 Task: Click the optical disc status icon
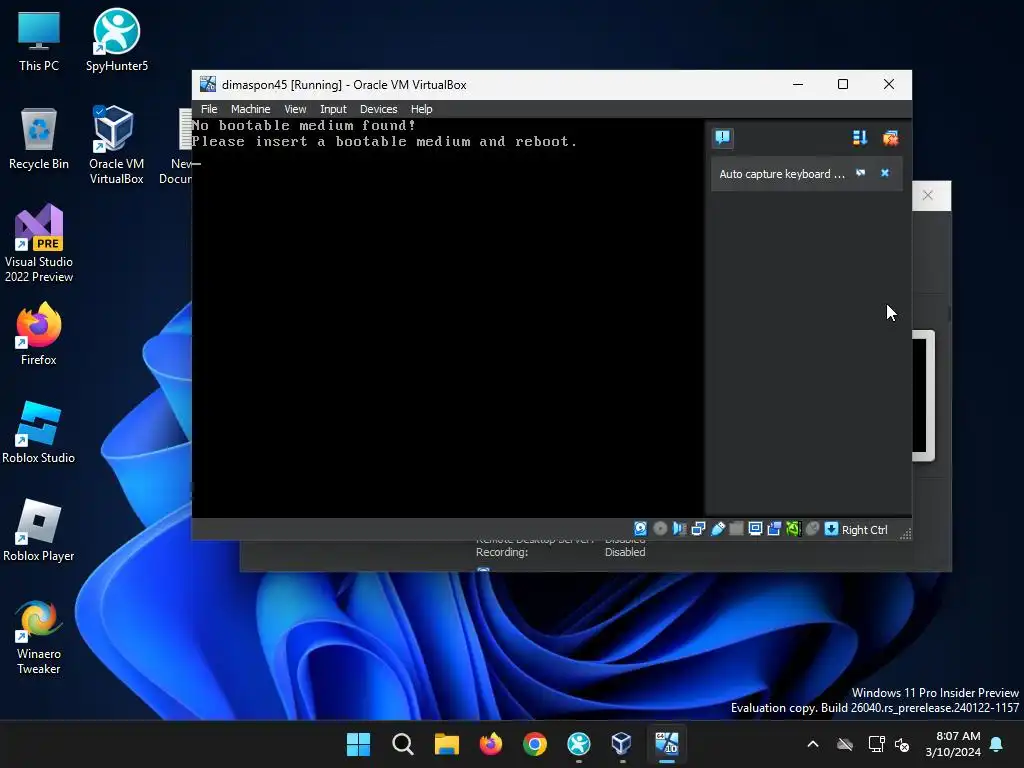[660, 528]
